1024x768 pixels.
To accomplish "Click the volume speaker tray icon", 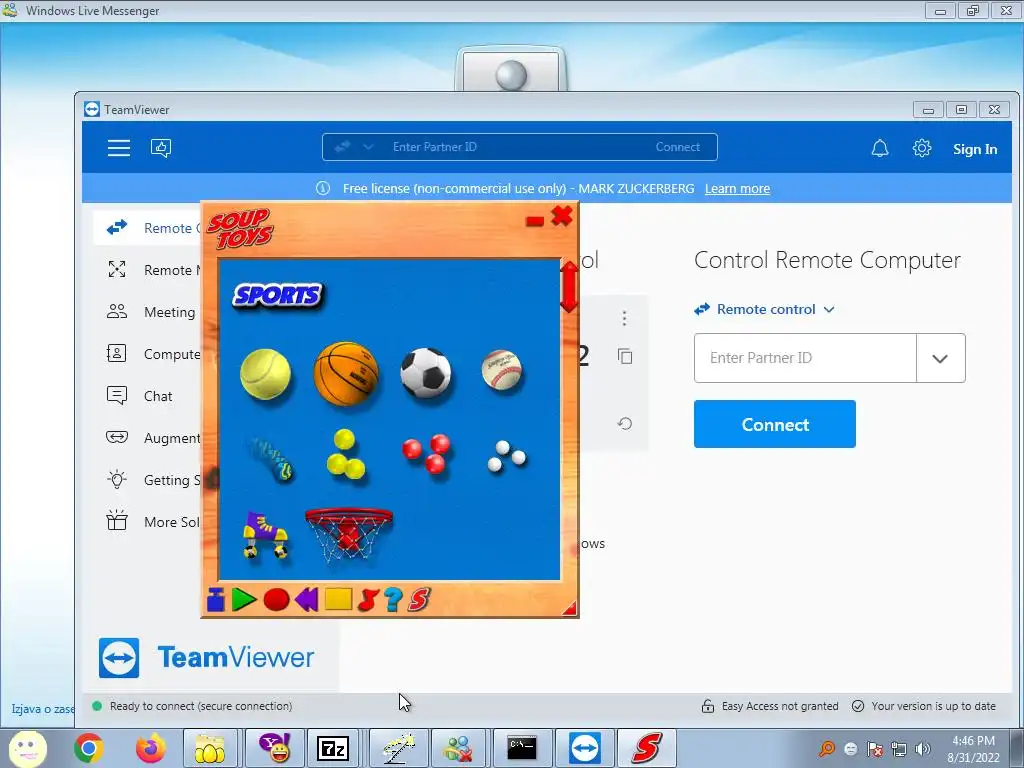I will click(923, 749).
